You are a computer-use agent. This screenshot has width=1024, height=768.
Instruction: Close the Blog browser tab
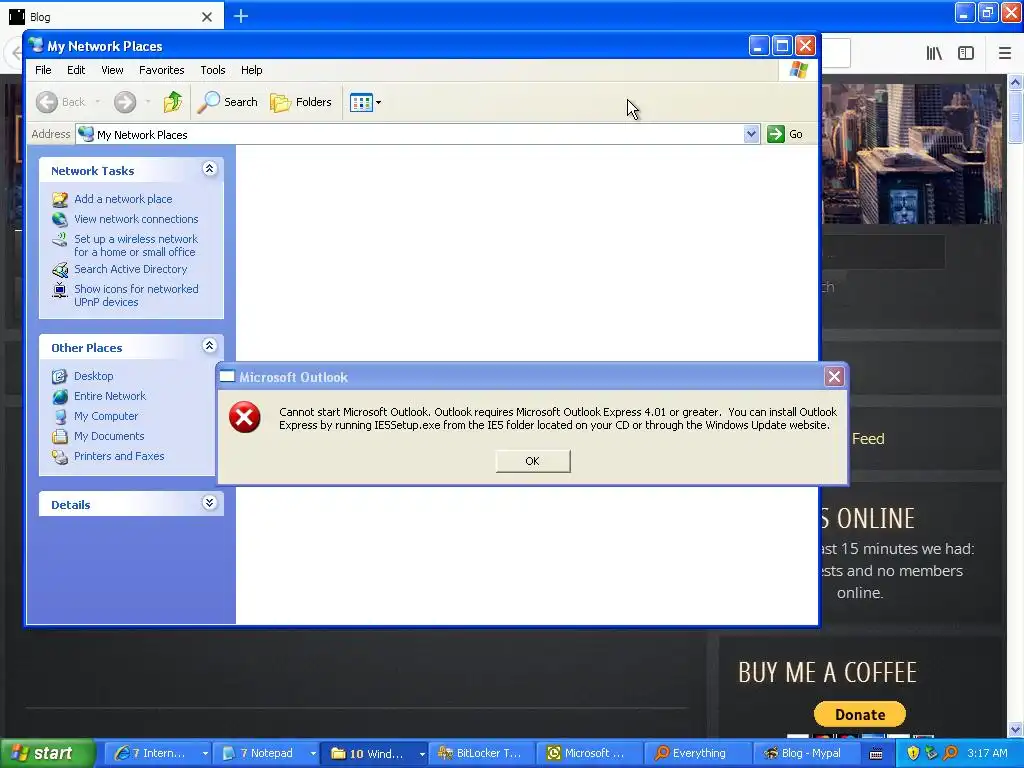coord(206,17)
